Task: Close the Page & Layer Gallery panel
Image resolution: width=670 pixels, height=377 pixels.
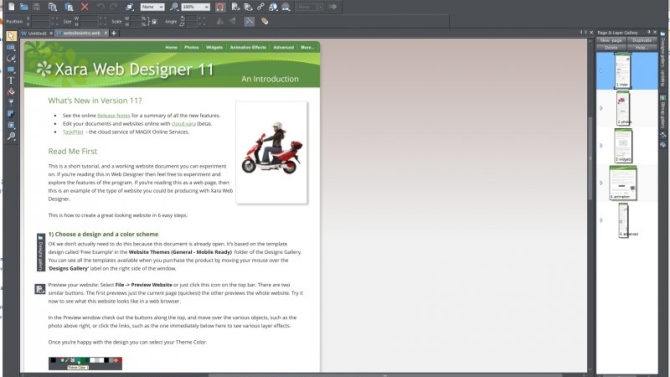Action: pos(655,32)
